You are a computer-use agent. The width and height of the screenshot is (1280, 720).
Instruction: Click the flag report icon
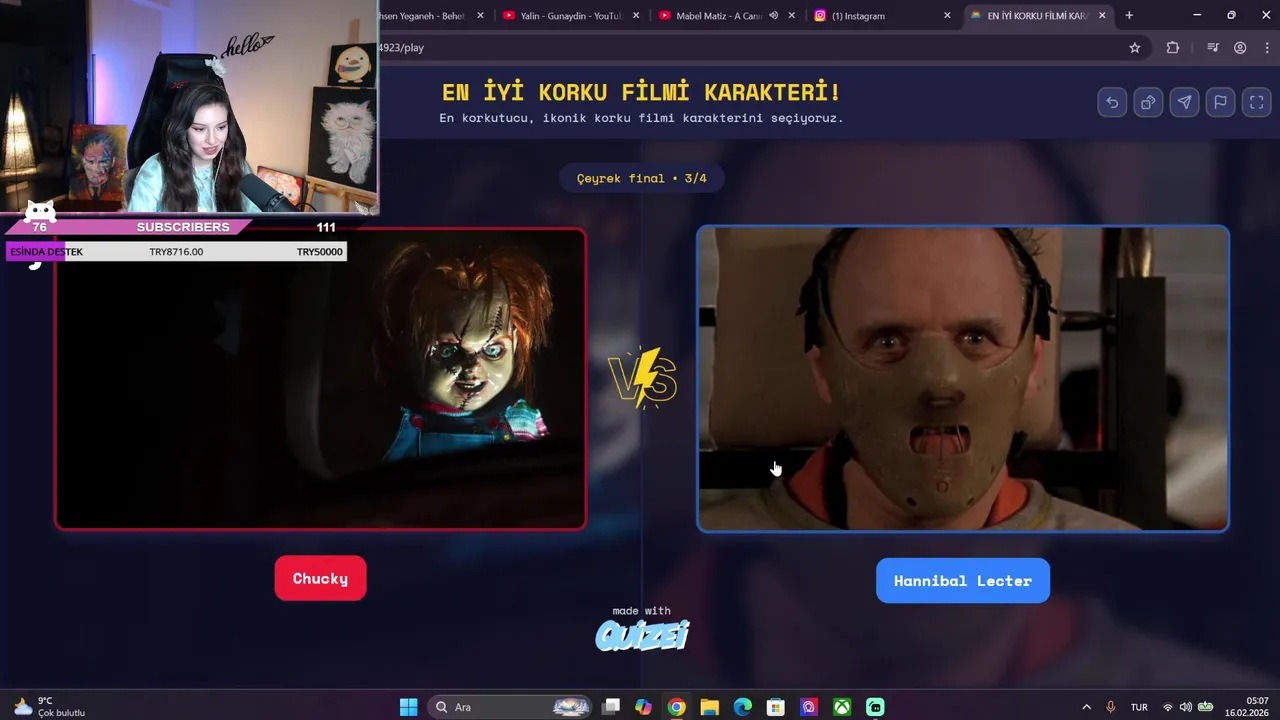pyautogui.click(x=1221, y=102)
